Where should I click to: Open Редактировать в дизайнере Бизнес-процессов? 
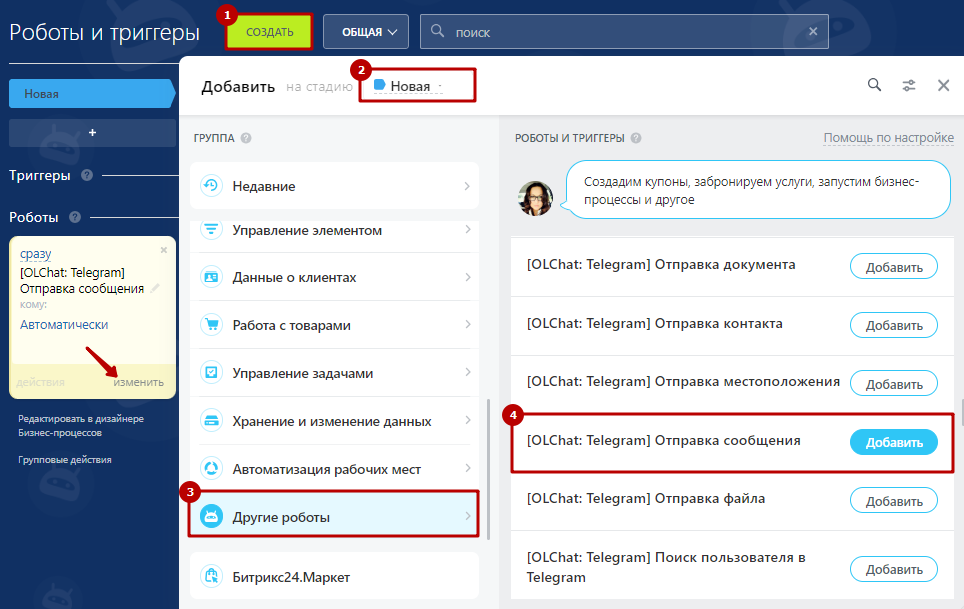(x=81, y=425)
